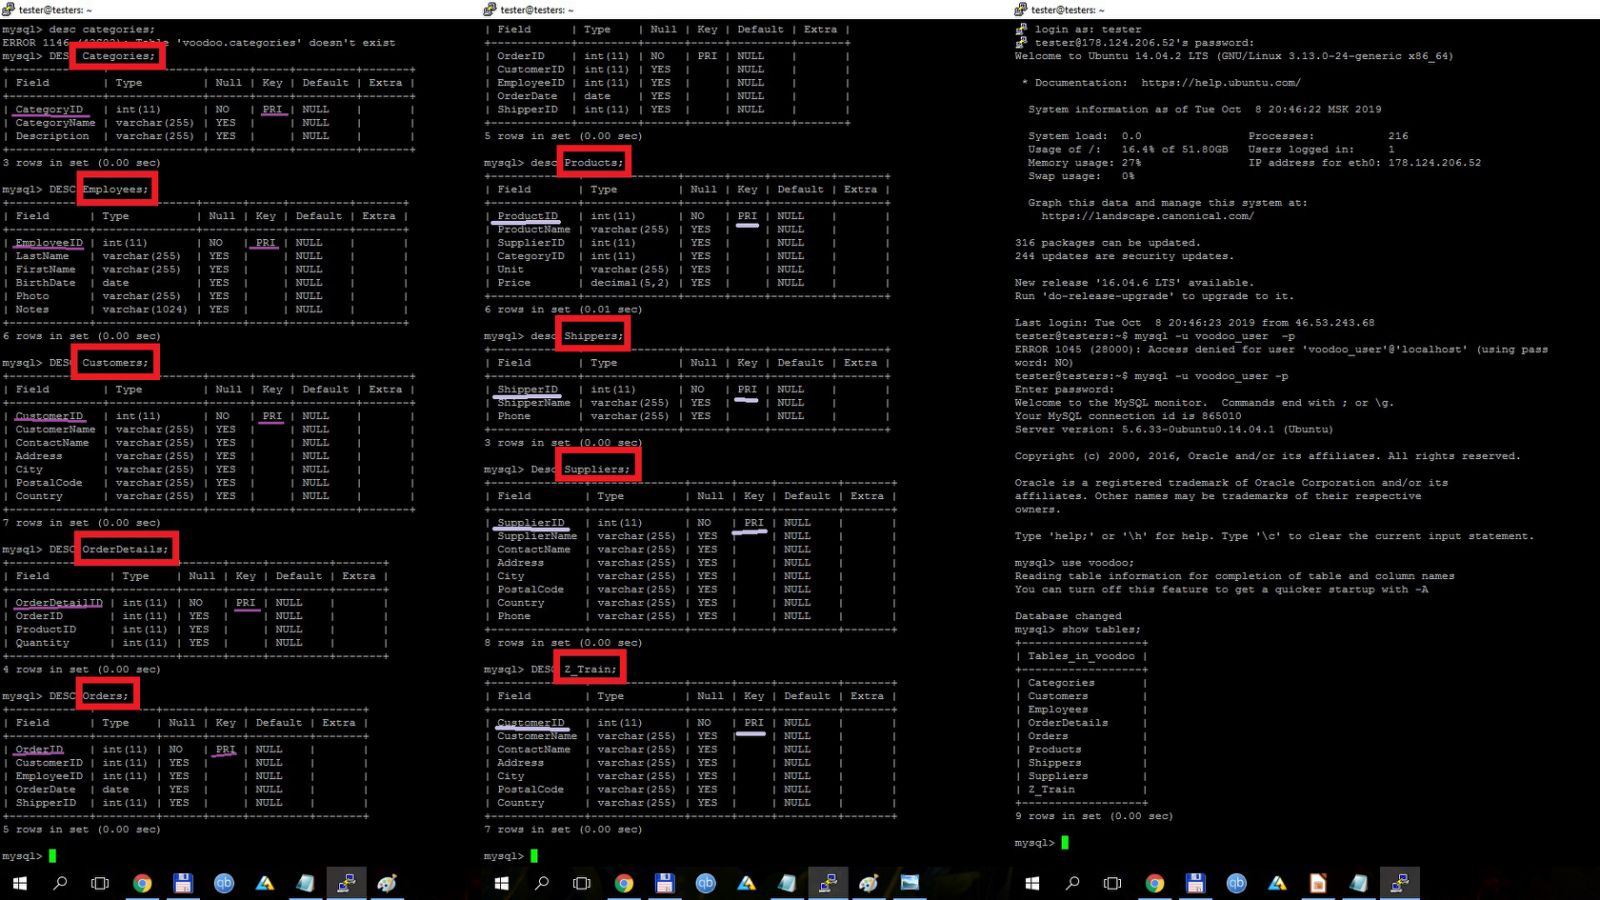Open the Photos app icon in taskbar

coord(909,883)
